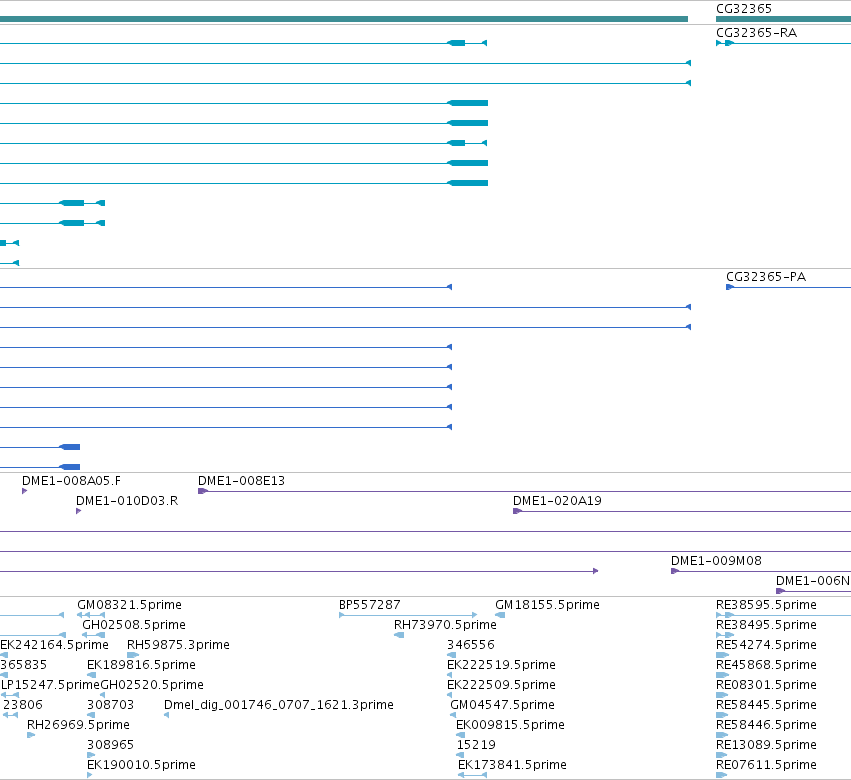
Task: Select the 15219 feature label
Action: click(x=476, y=745)
